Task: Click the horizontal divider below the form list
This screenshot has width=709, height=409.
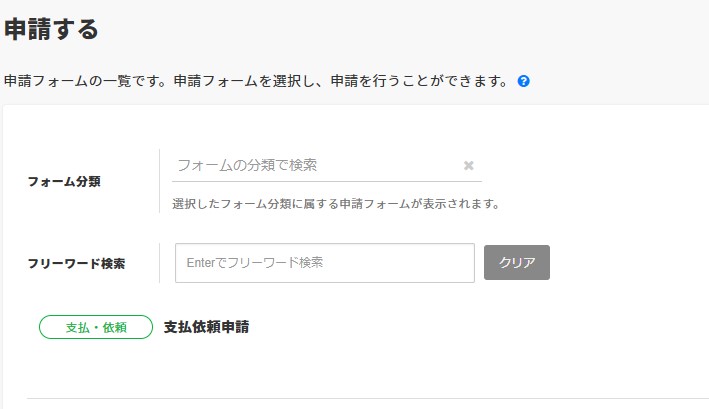Action: 360,398
